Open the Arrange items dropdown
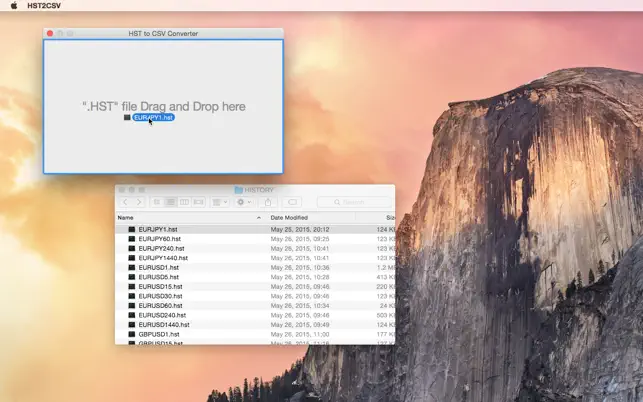643x402 pixels. pyautogui.click(x=219, y=202)
